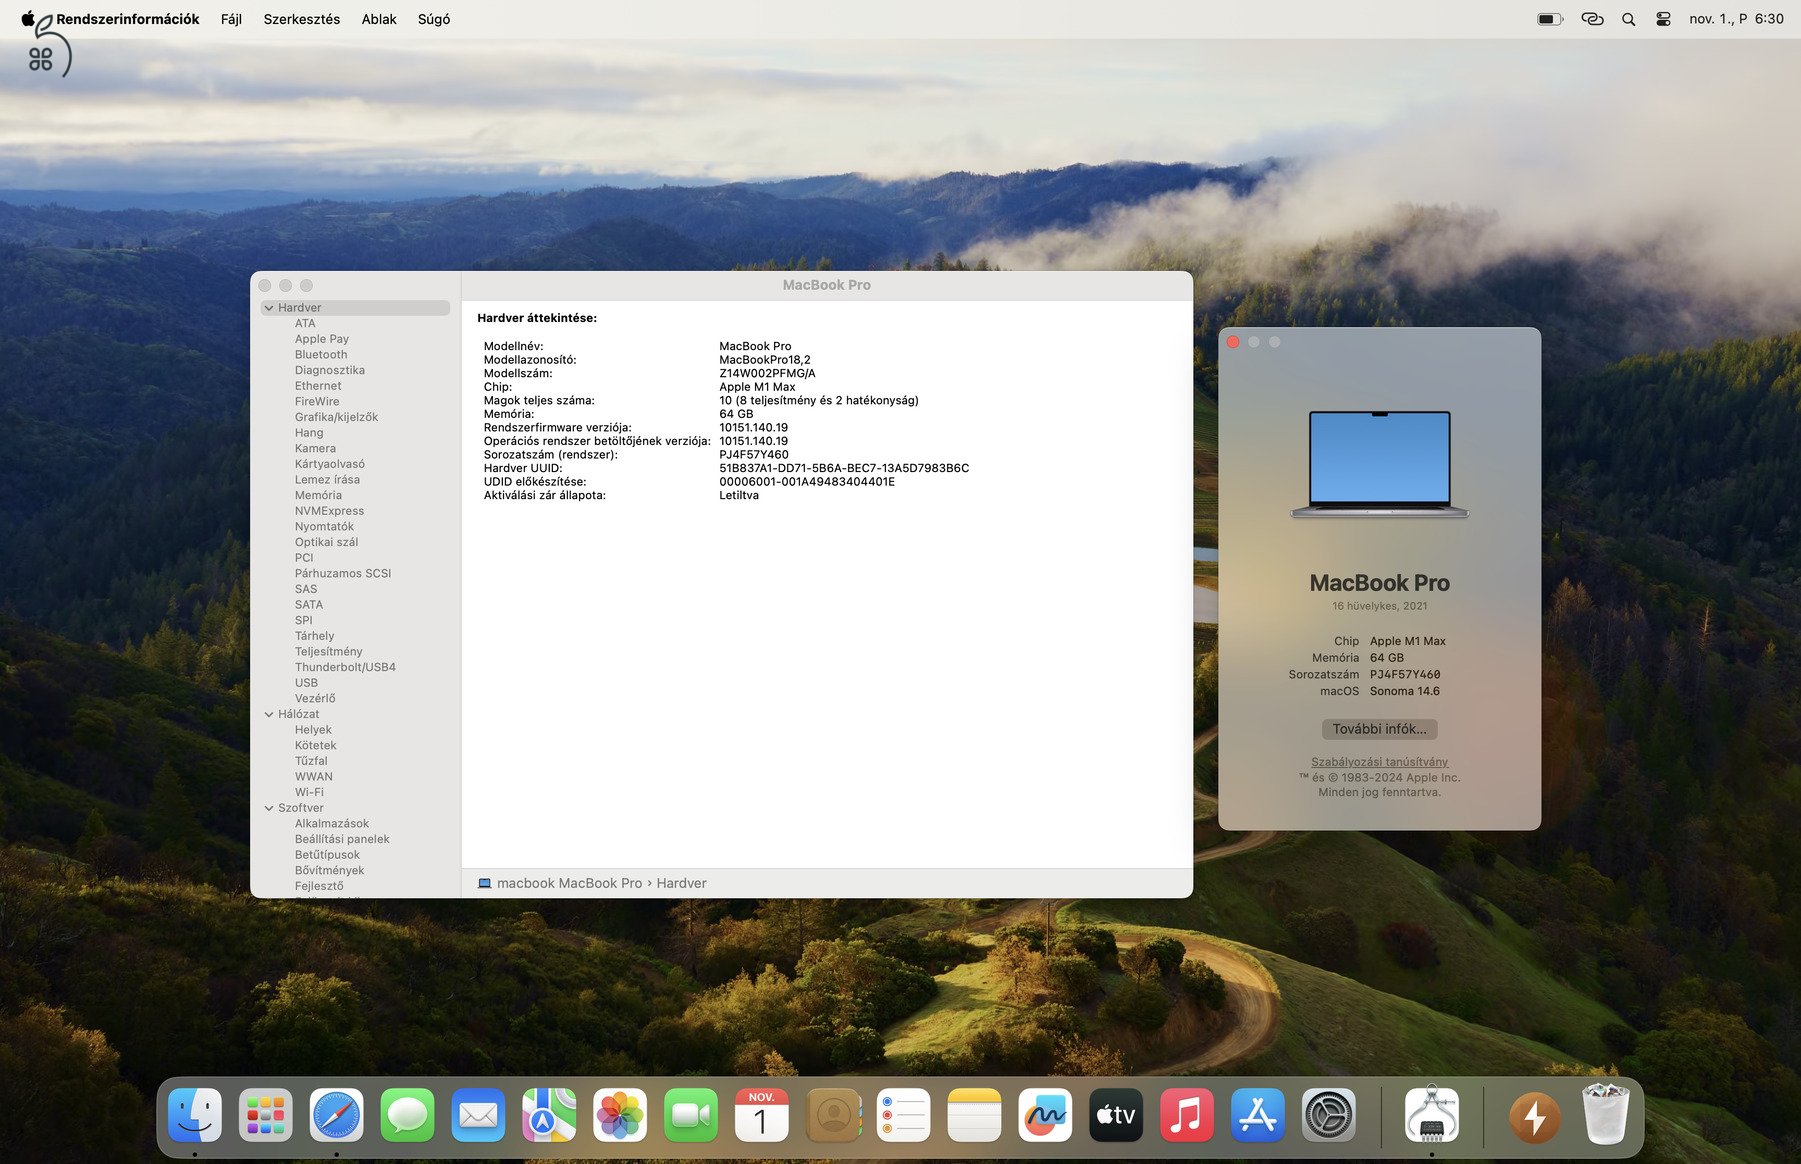Open Messages app in dock
Viewport: 1801px width, 1164px height.
[x=407, y=1115]
